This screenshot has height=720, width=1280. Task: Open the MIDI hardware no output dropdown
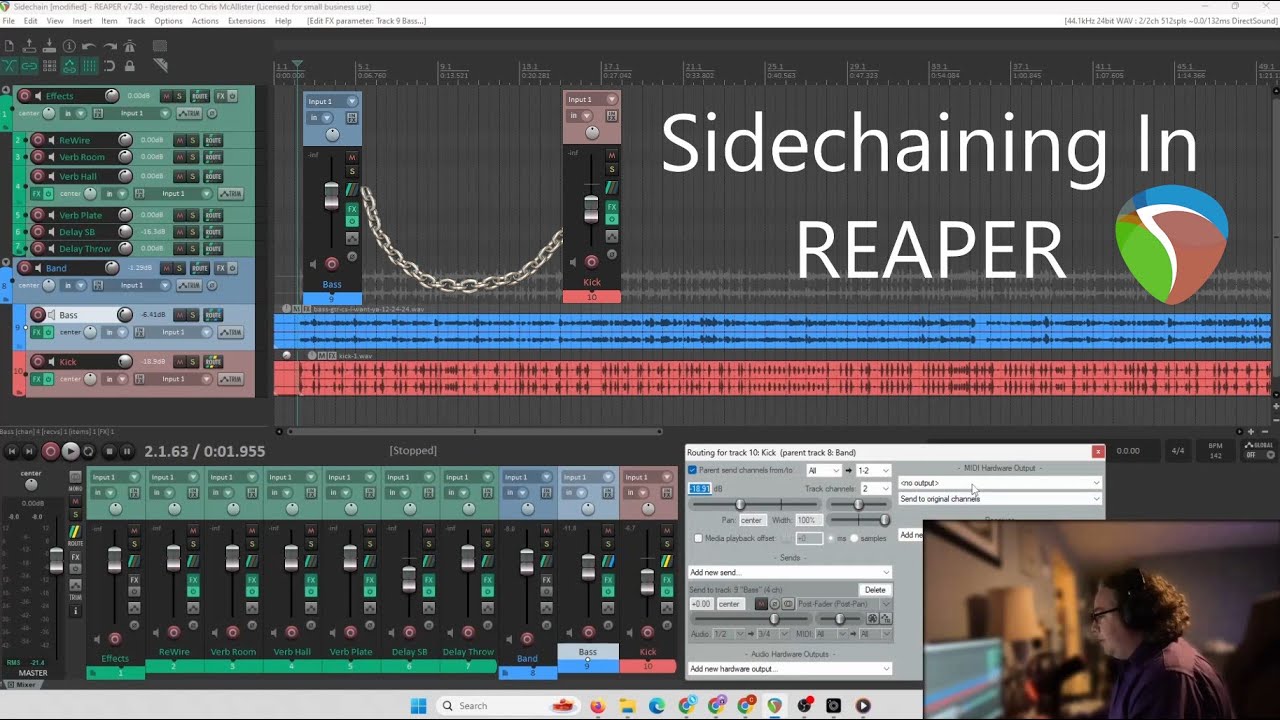[1000, 483]
